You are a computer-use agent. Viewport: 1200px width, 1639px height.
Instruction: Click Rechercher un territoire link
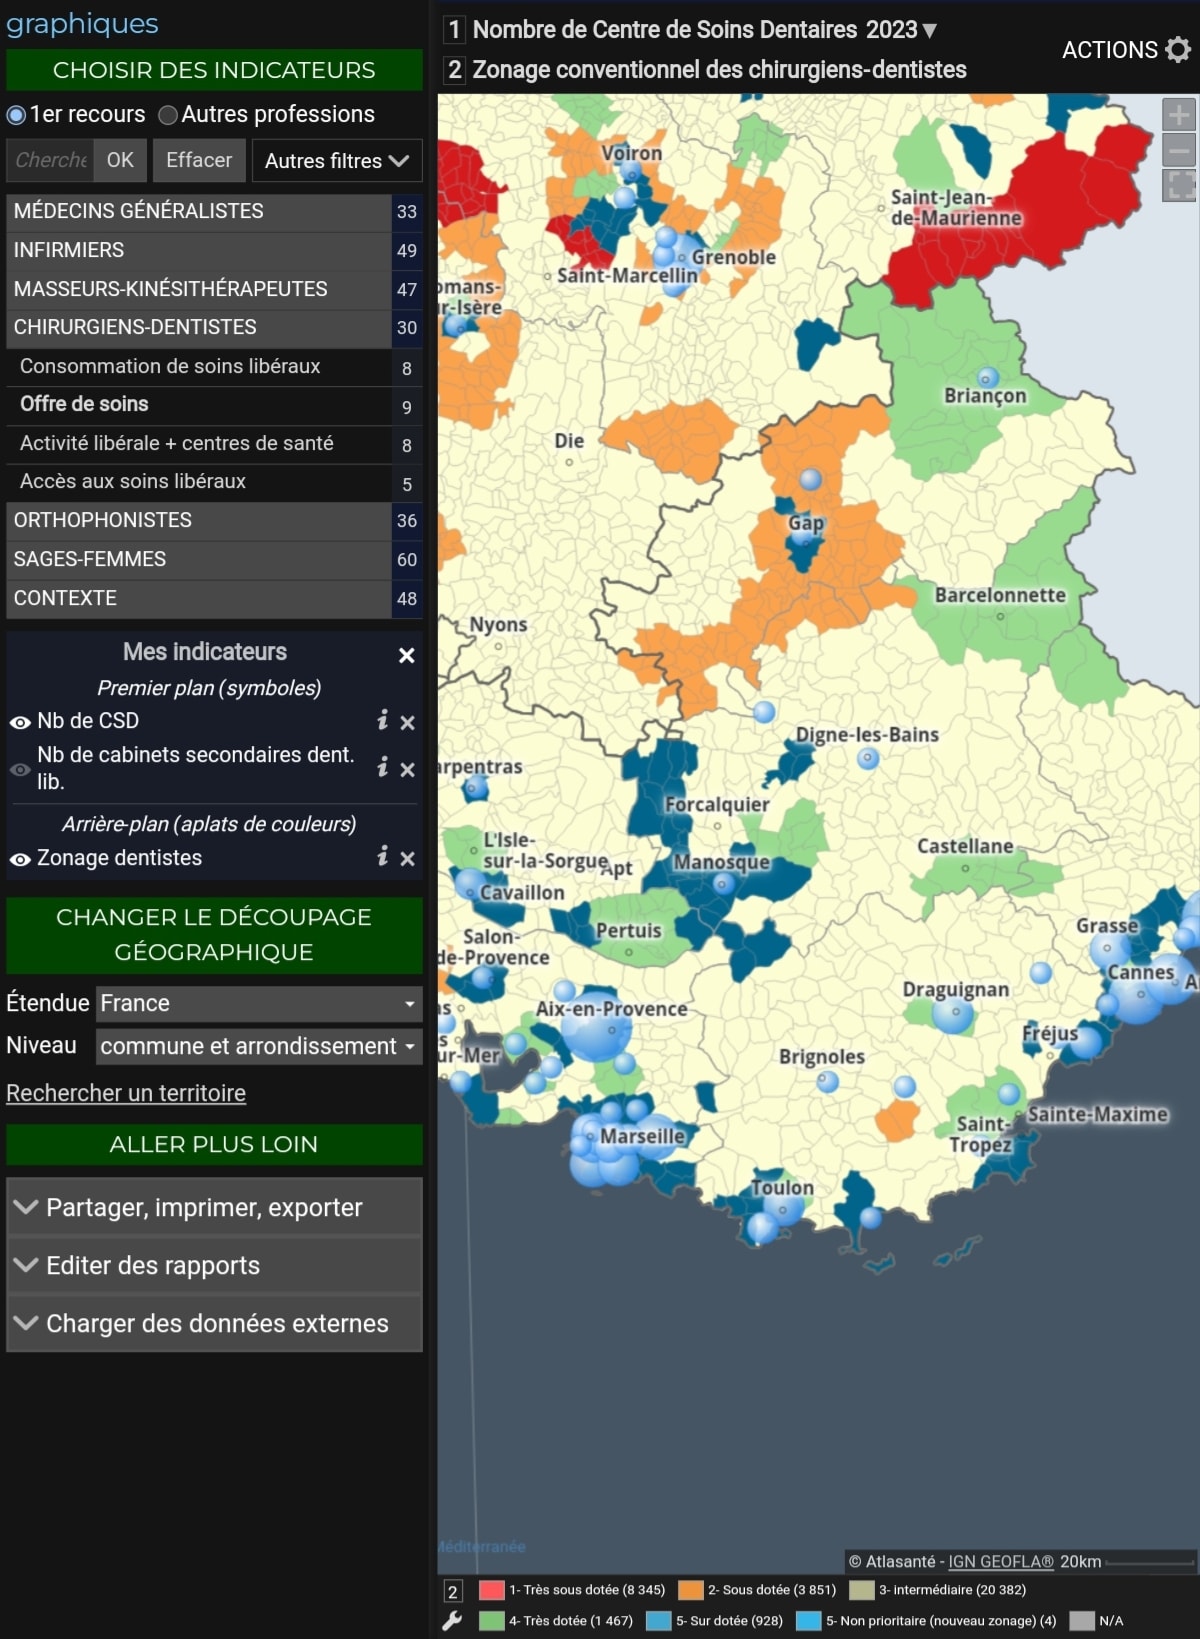click(x=126, y=1093)
